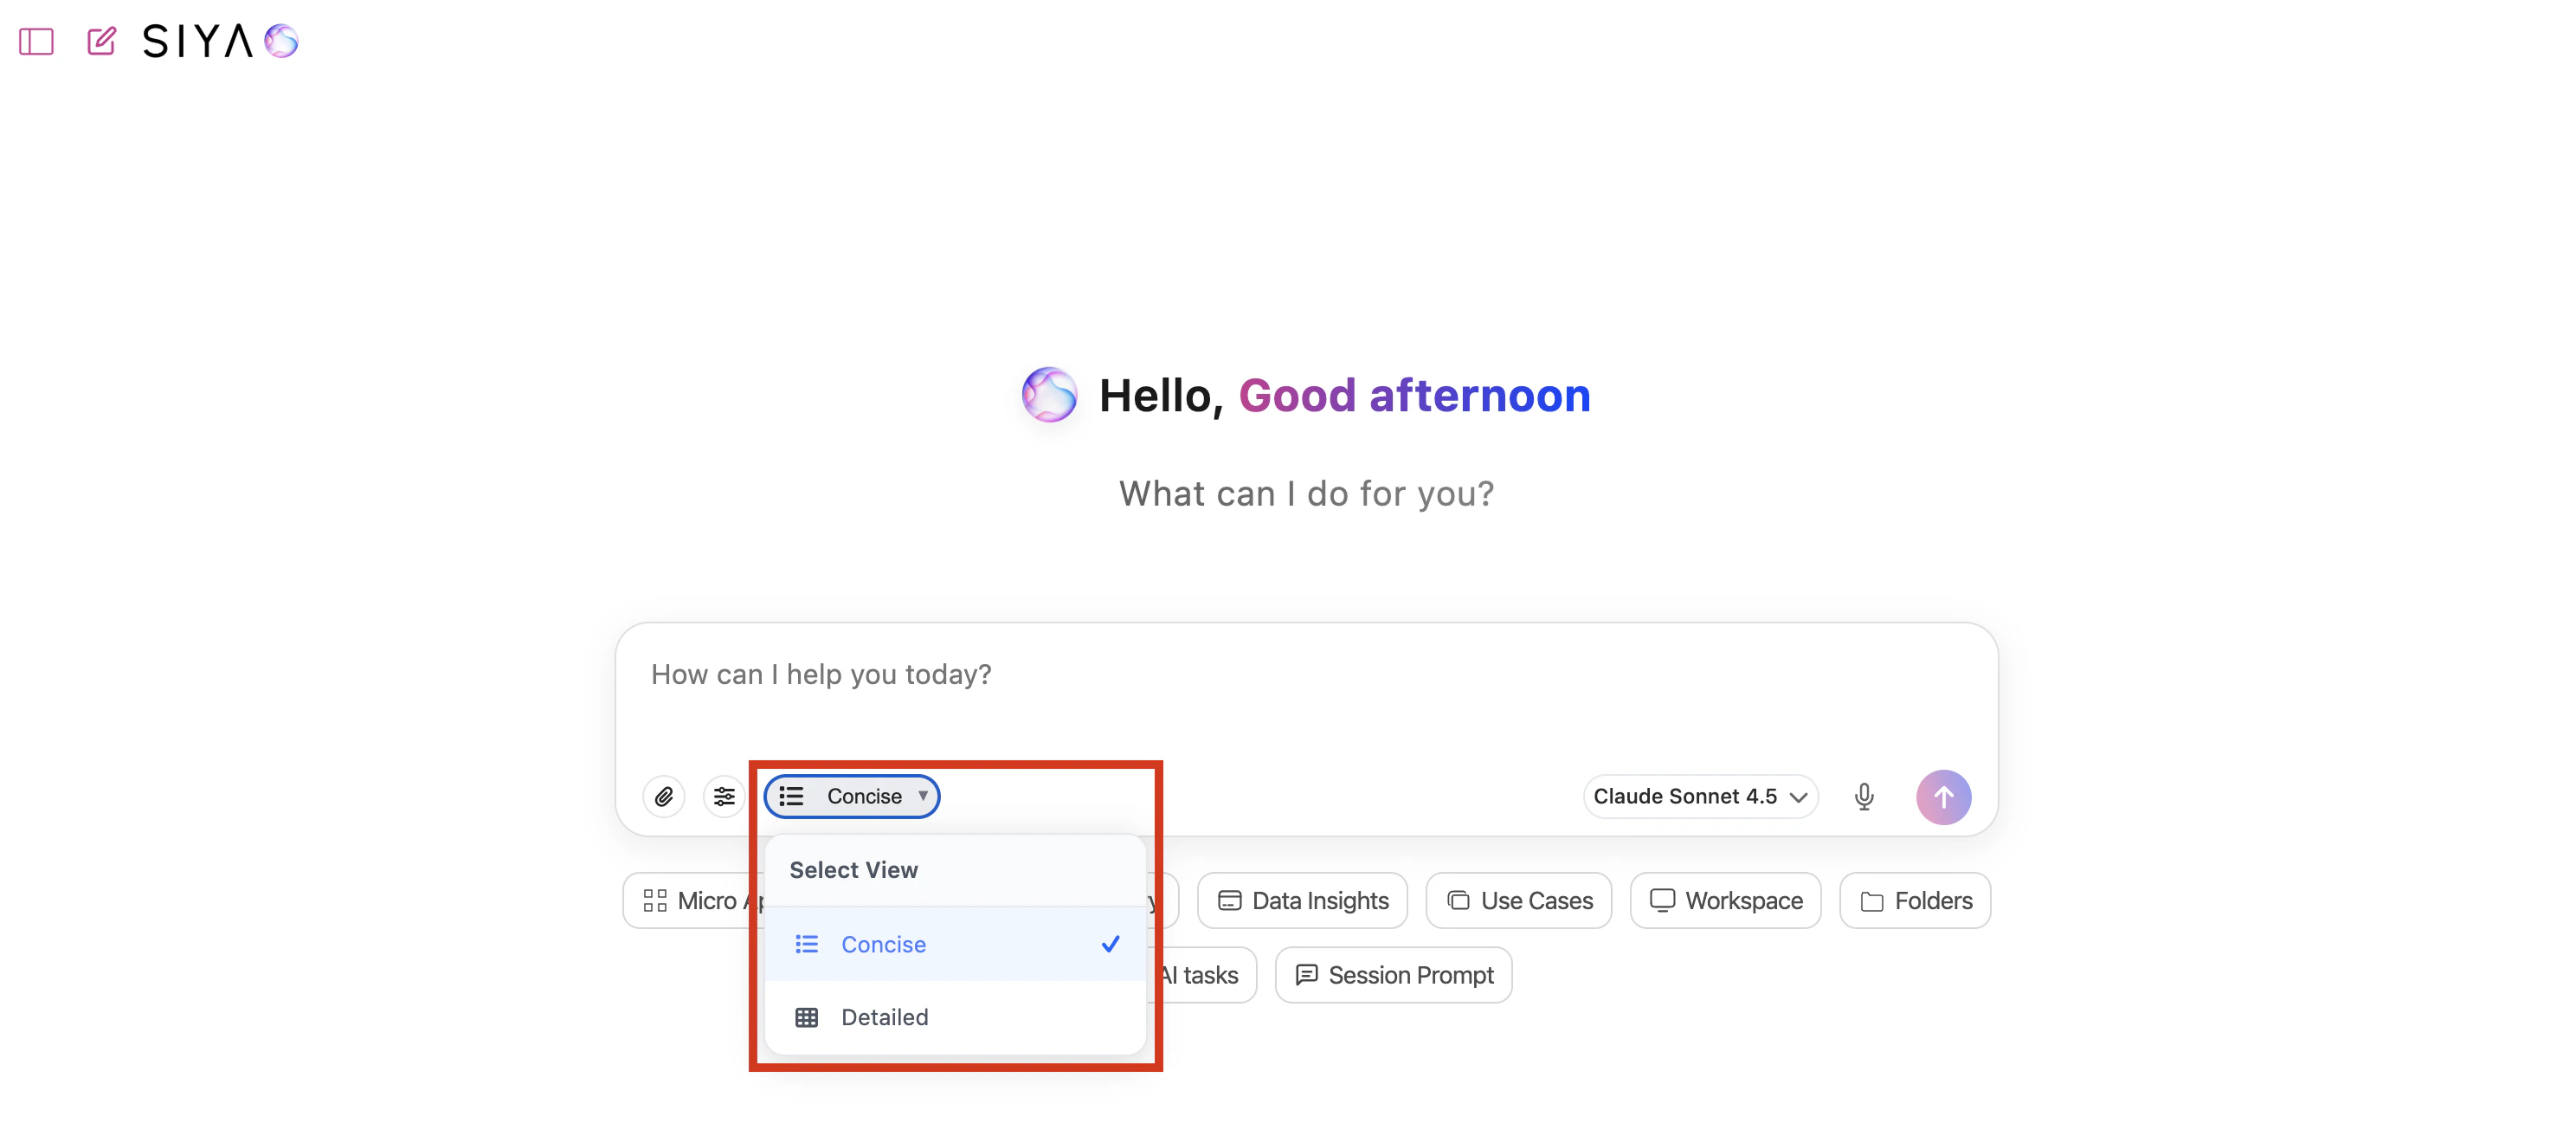This screenshot has height=1136, width=2576.
Task: Click the Claude Sonnet chevron arrow
Action: point(1798,797)
